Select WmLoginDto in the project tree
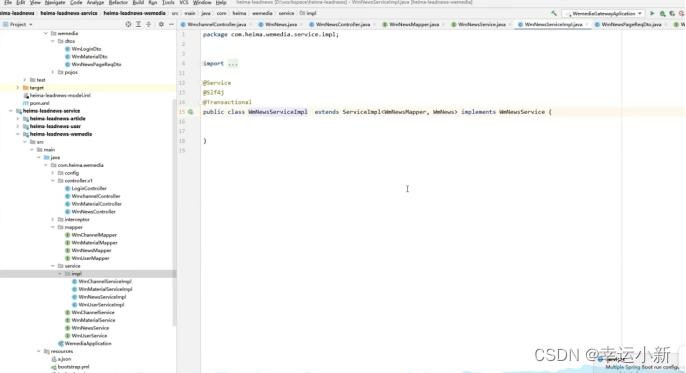This screenshot has height=373, width=686. tap(86, 49)
